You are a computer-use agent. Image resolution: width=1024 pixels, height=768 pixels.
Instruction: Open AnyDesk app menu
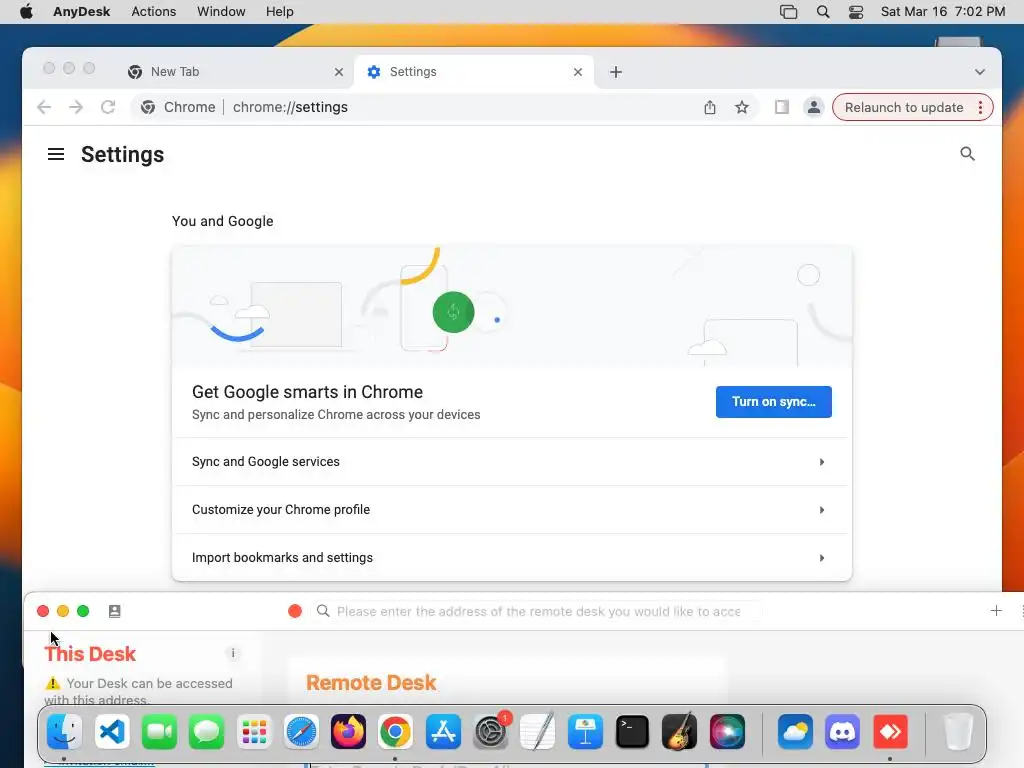point(82,12)
